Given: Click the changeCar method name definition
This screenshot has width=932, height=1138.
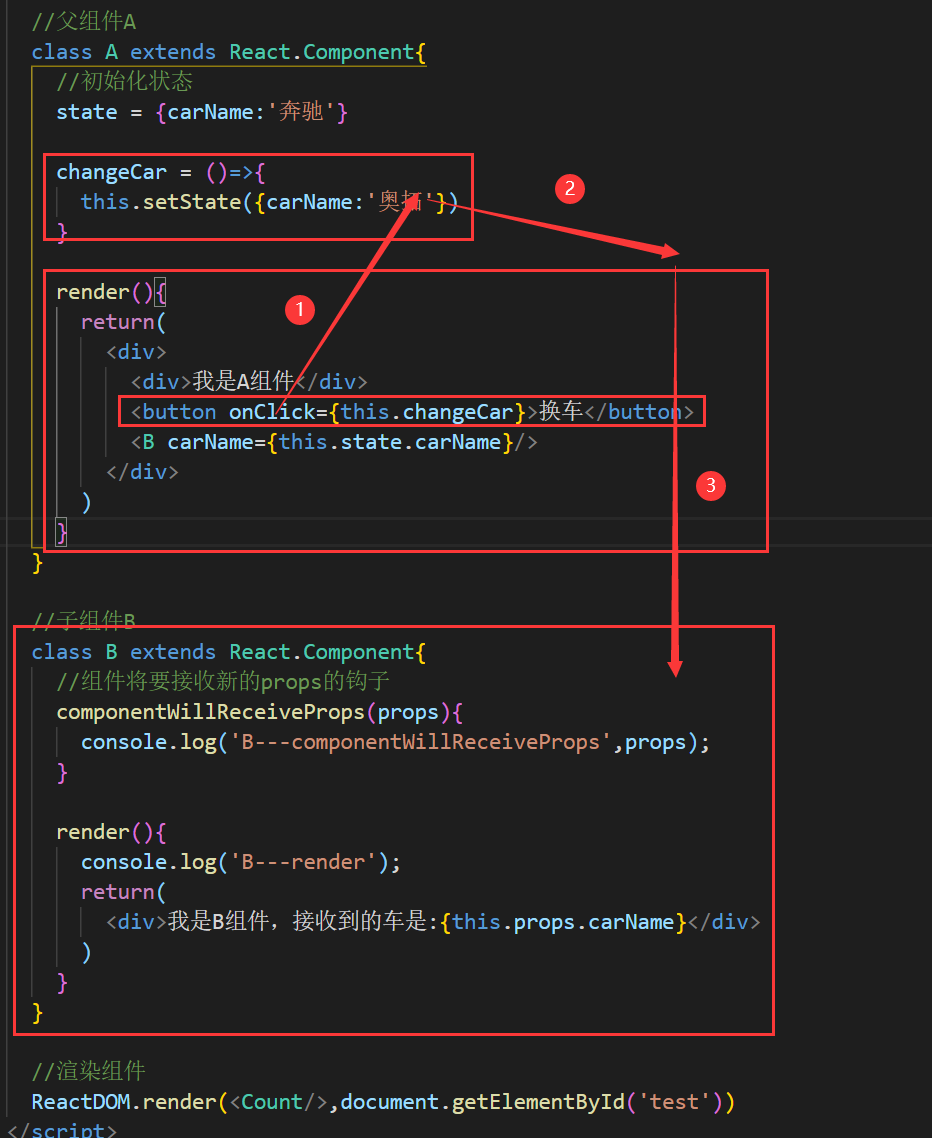Looking at the screenshot, I should (x=111, y=172).
